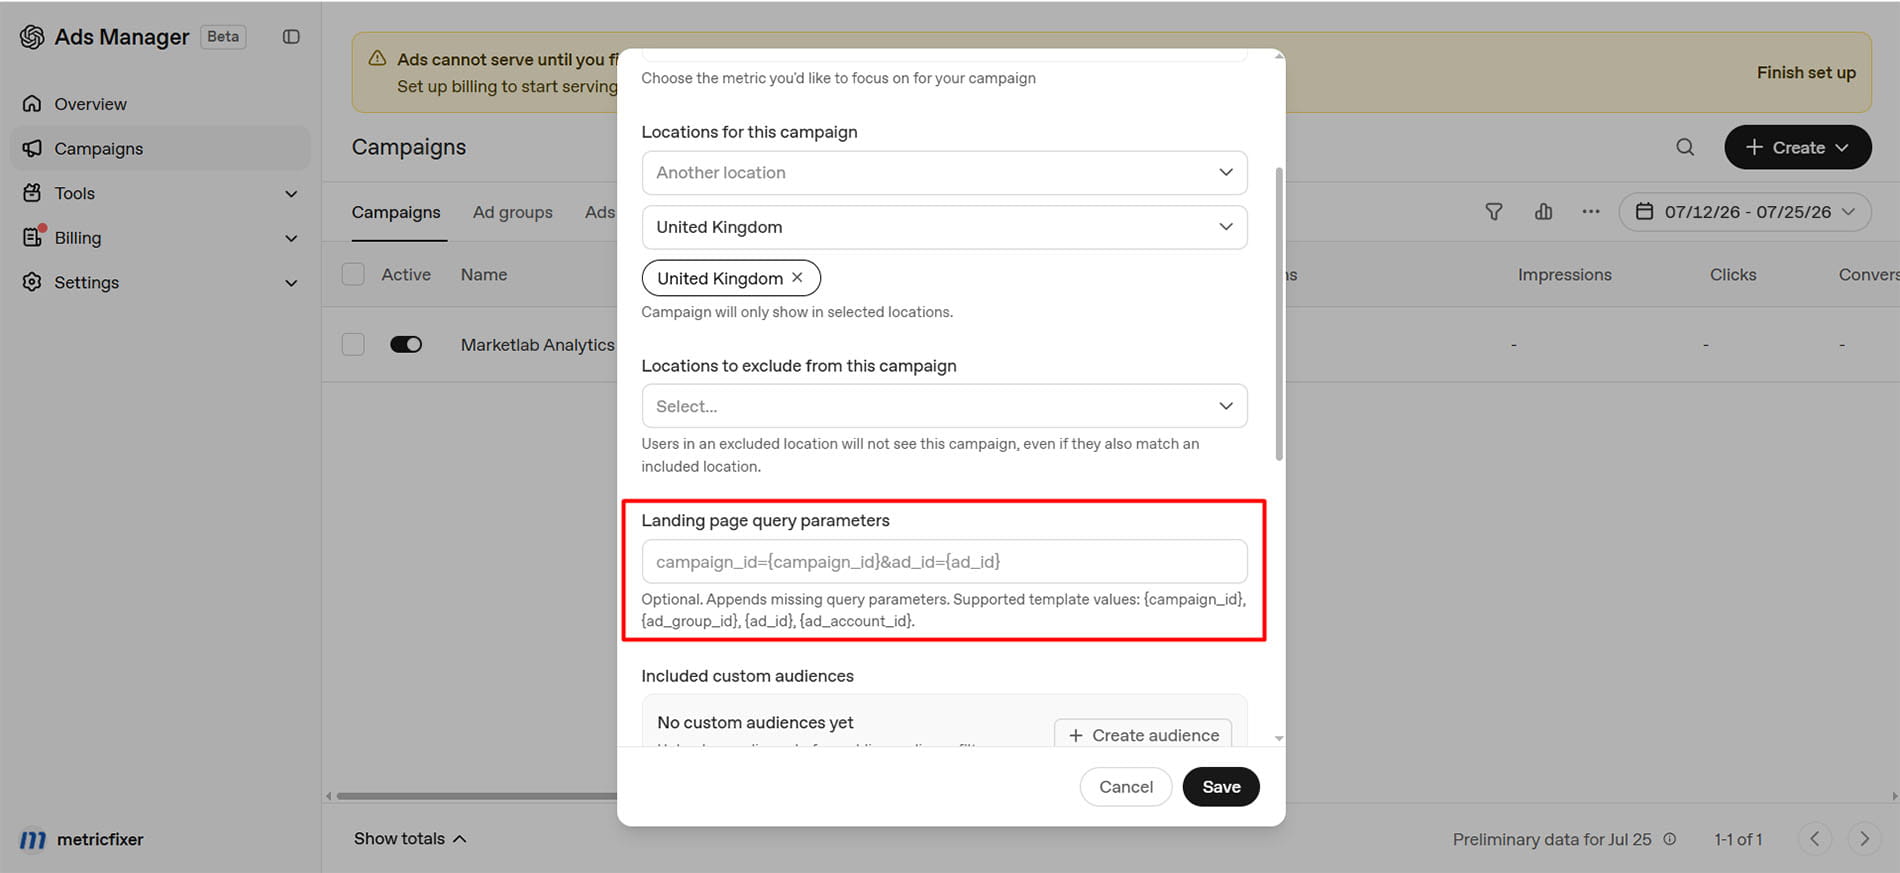Cancel the campaign dialog
This screenshot has width=1900, height=873.
tap(1126, 787)
